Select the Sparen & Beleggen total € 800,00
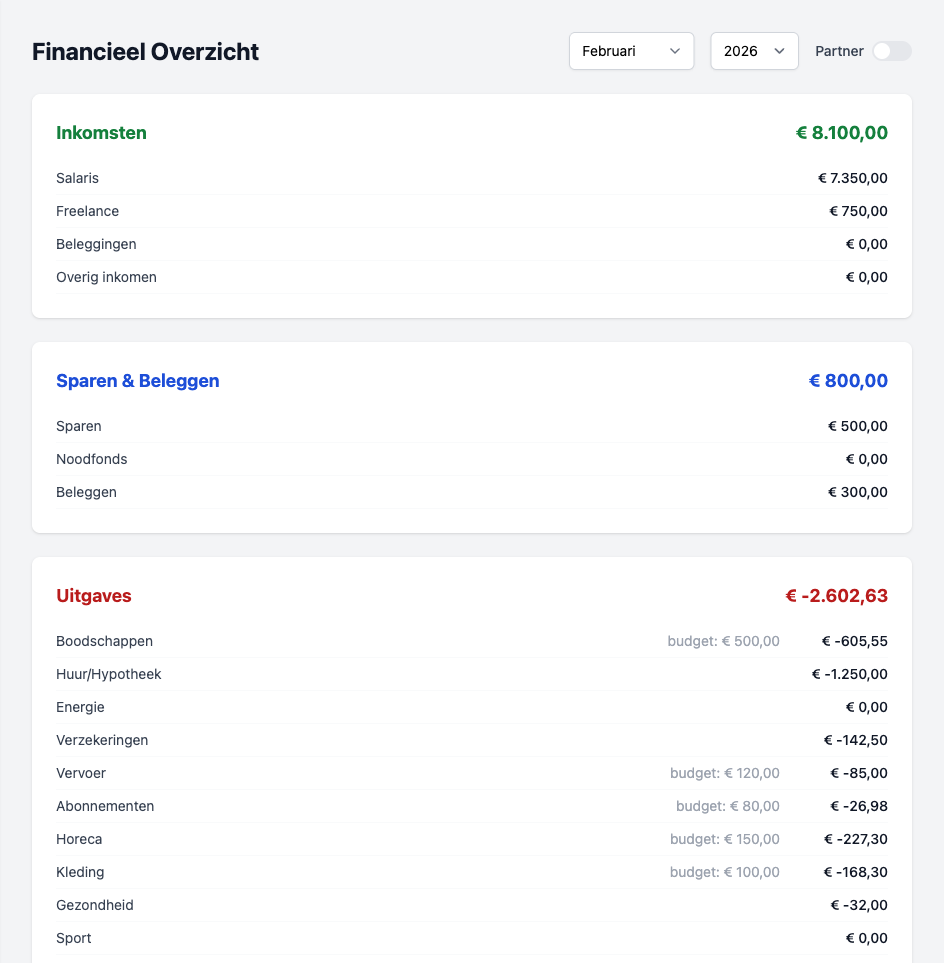This screenshot has height=963, width=944. (x=848, y=381)
